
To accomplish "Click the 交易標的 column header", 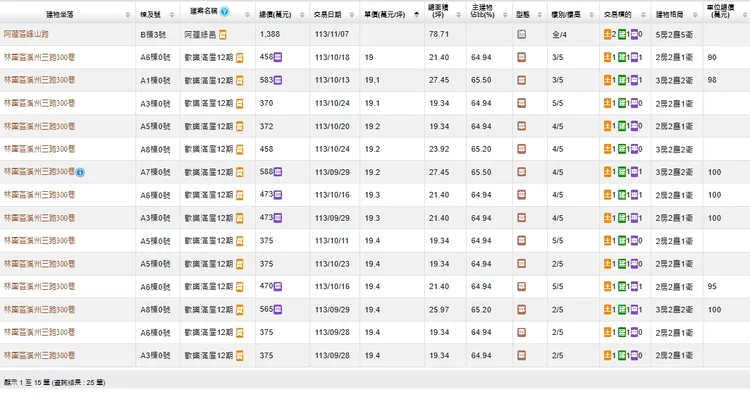I will (618, 15).
